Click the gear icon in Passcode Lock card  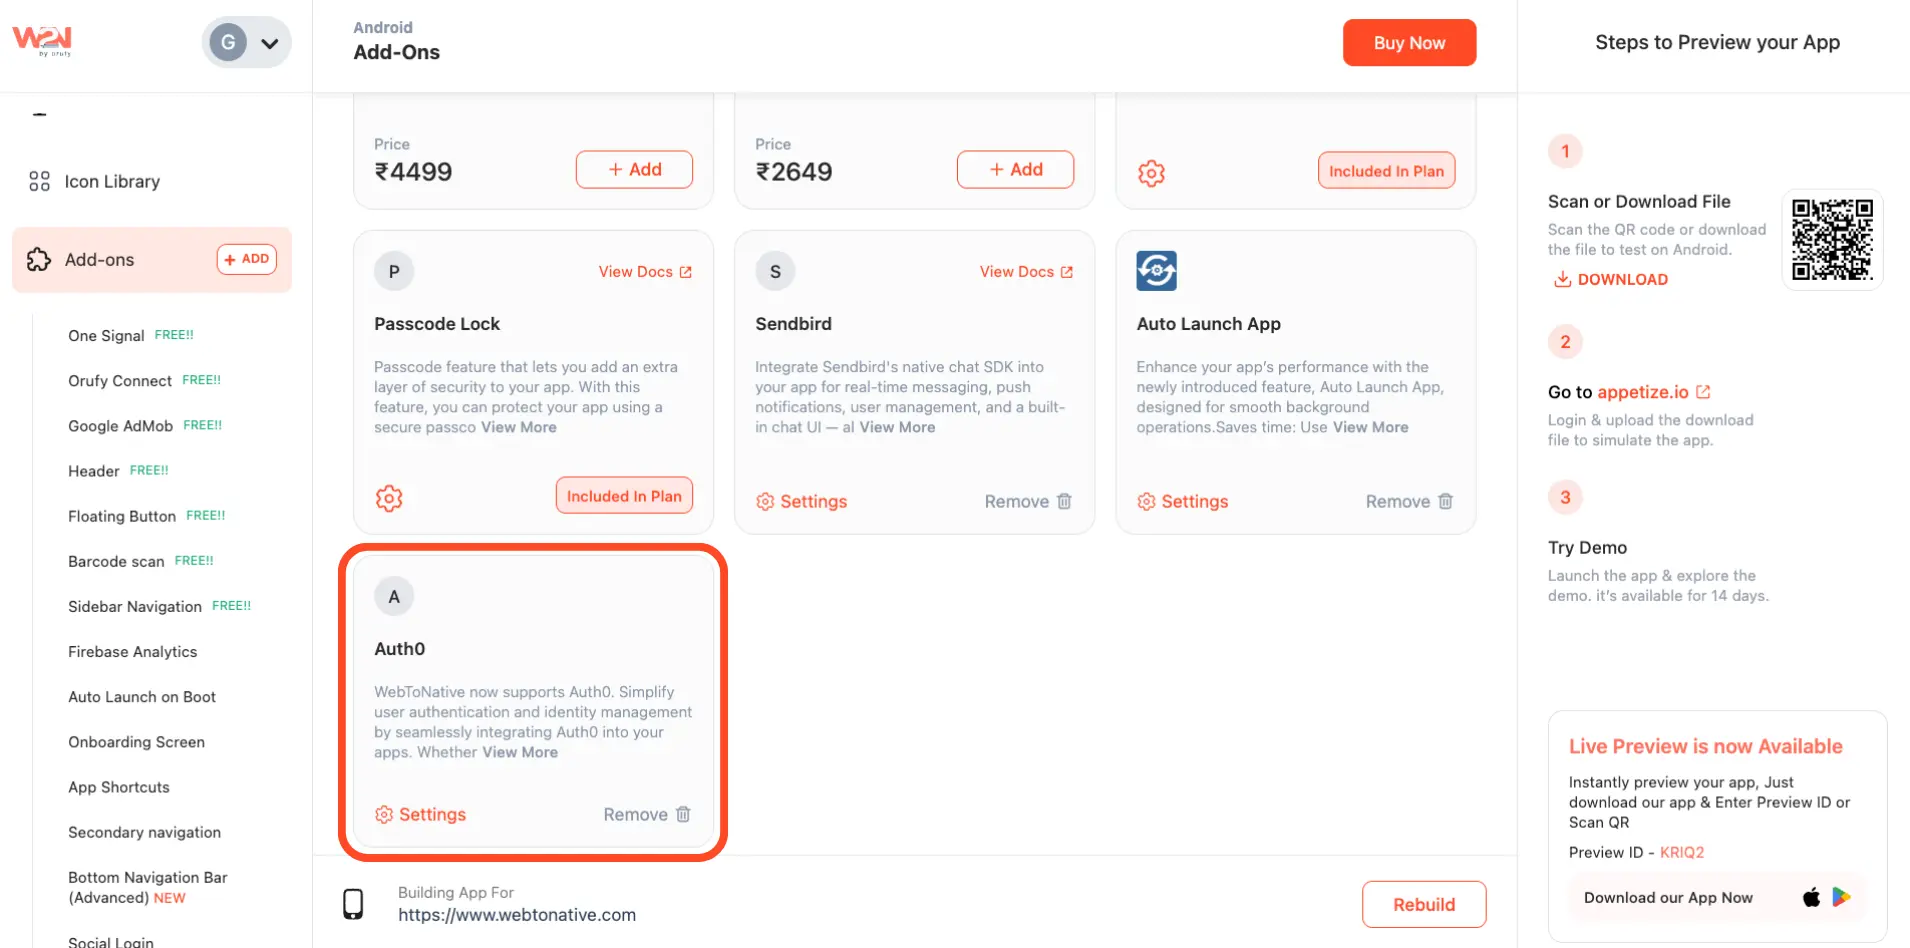pos(389,498)
